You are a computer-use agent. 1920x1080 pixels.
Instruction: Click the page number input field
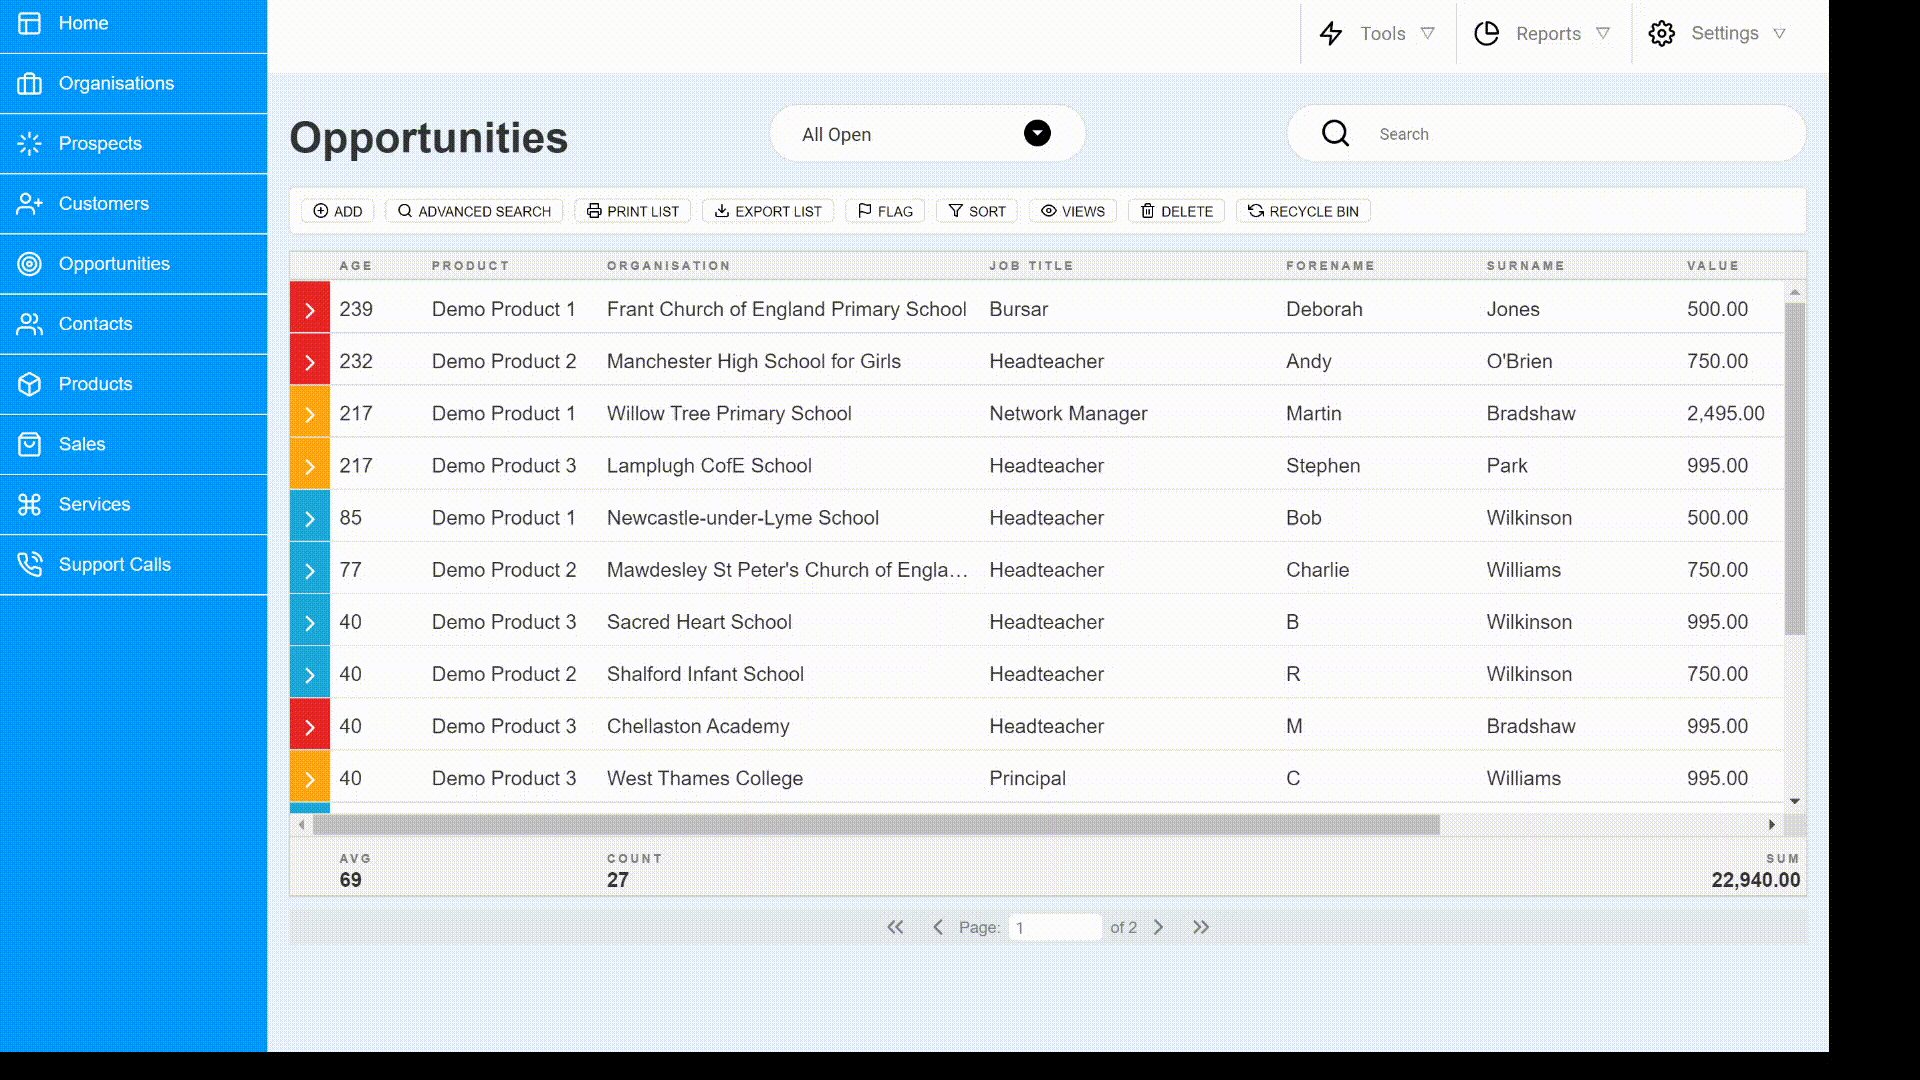1056,927
